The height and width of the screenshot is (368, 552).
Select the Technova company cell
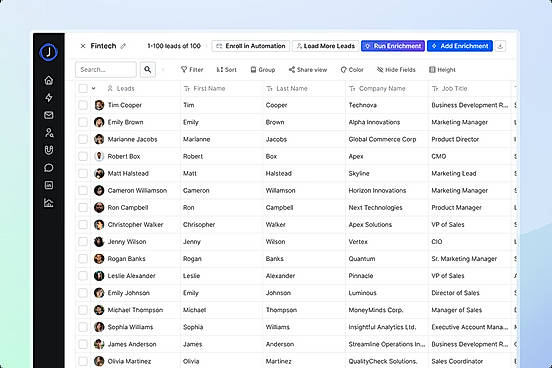click(387, 105)
